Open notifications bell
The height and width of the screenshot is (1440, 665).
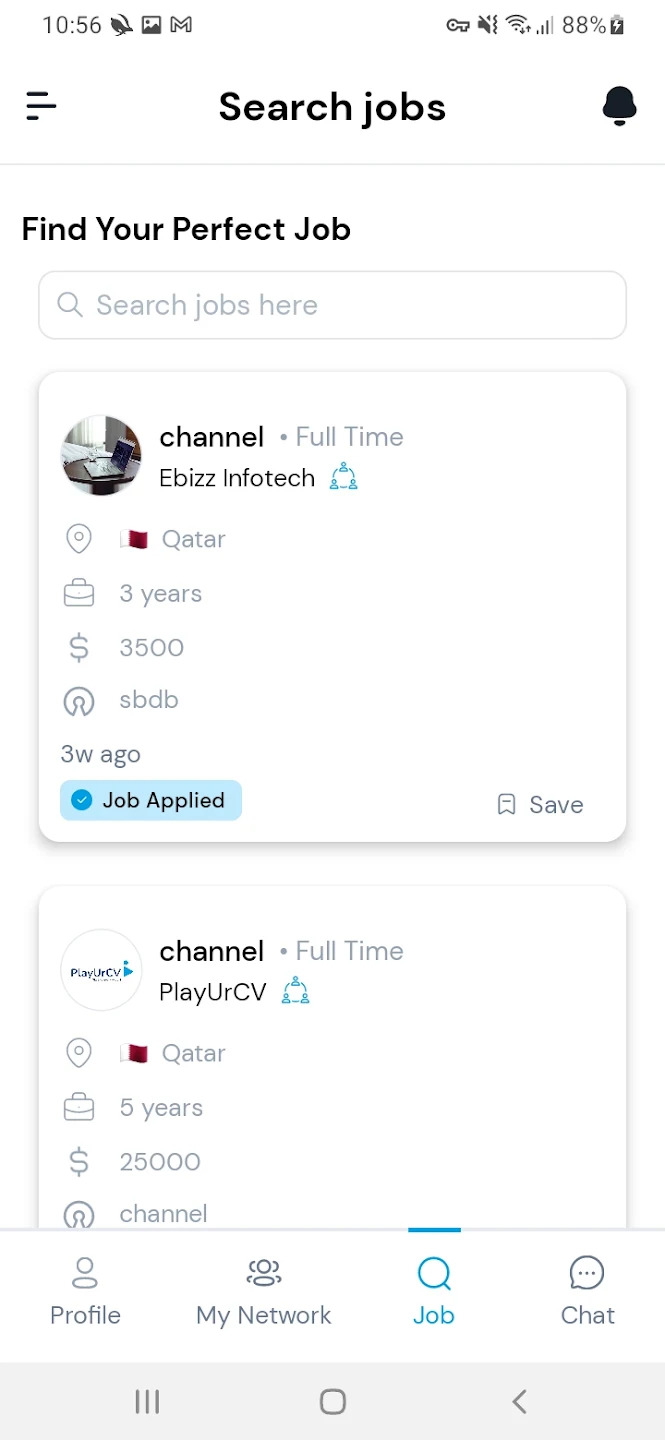(x=619, y=106)
